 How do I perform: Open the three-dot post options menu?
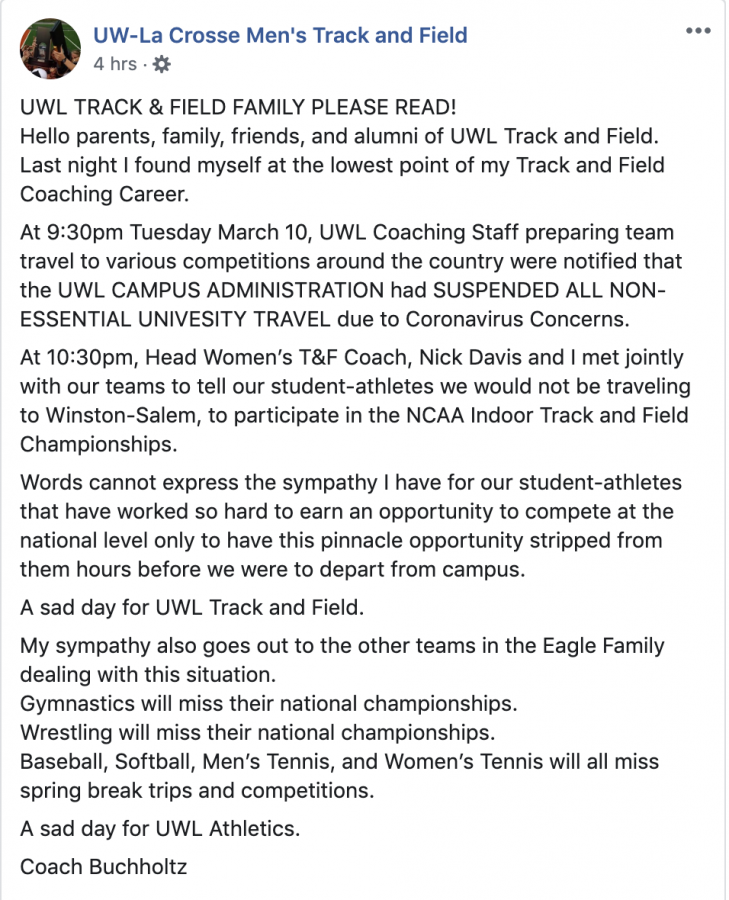point(698,30)
